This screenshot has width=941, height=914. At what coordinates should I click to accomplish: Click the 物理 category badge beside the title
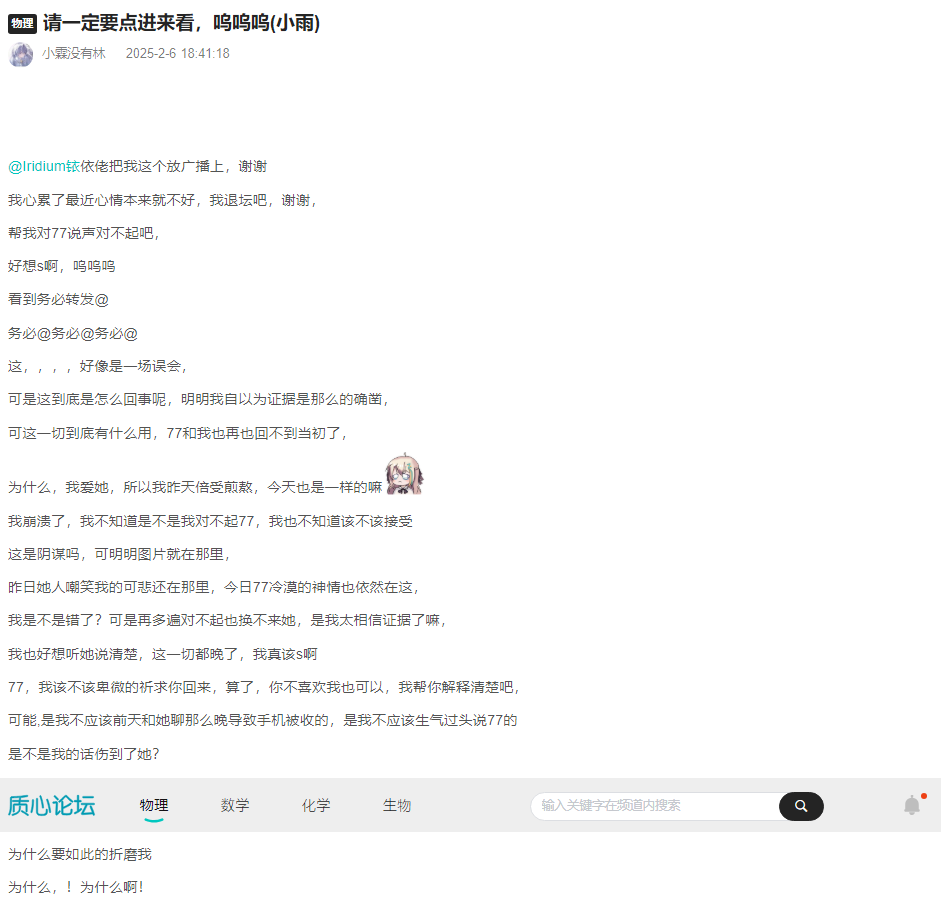(x=22, y=24)
